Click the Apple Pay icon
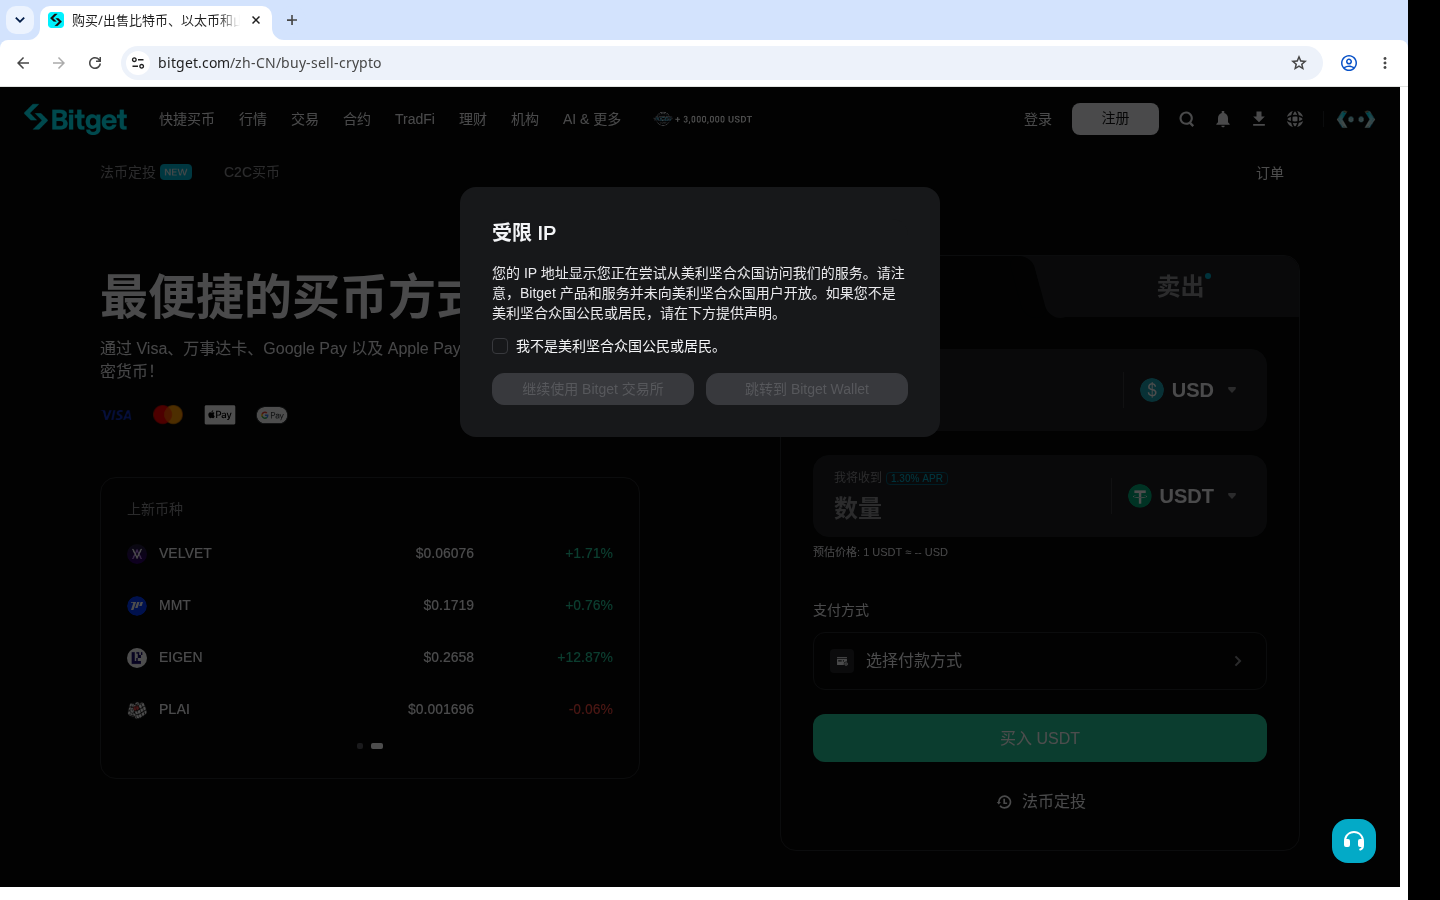 point(220,415)
